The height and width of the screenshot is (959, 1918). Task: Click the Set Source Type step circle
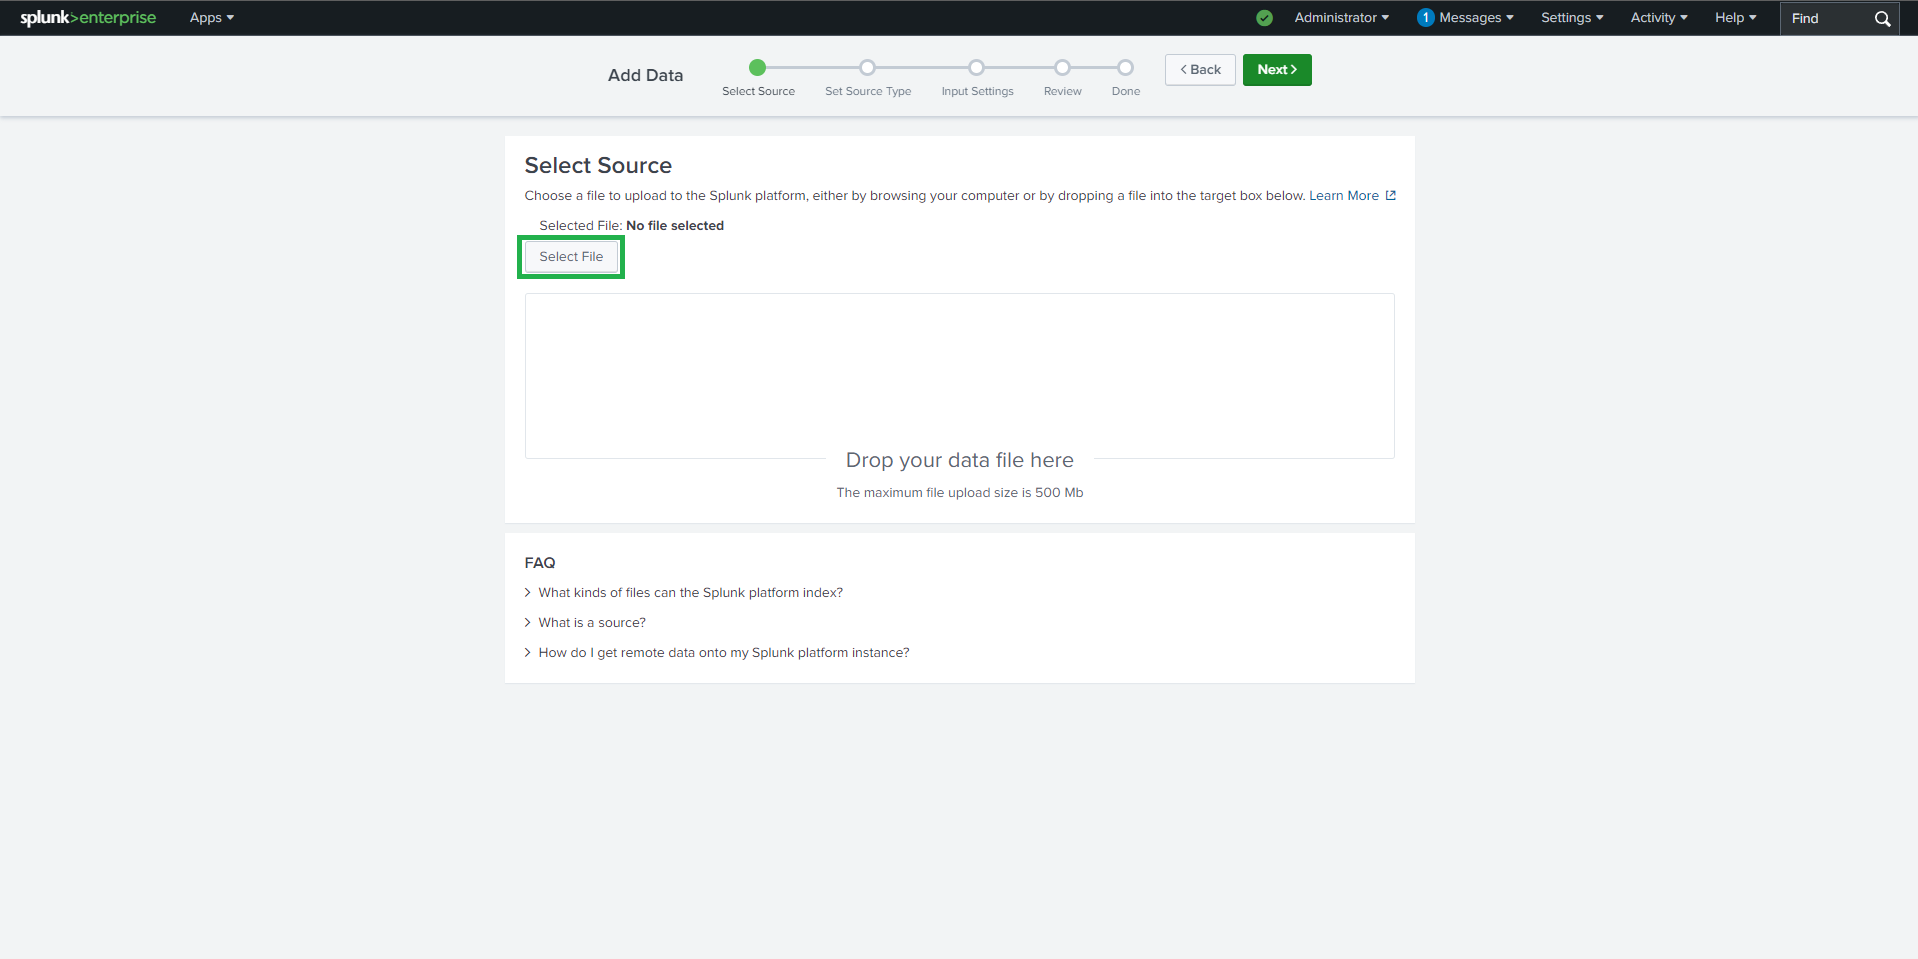pyautogui.click(x=868, y=68)
